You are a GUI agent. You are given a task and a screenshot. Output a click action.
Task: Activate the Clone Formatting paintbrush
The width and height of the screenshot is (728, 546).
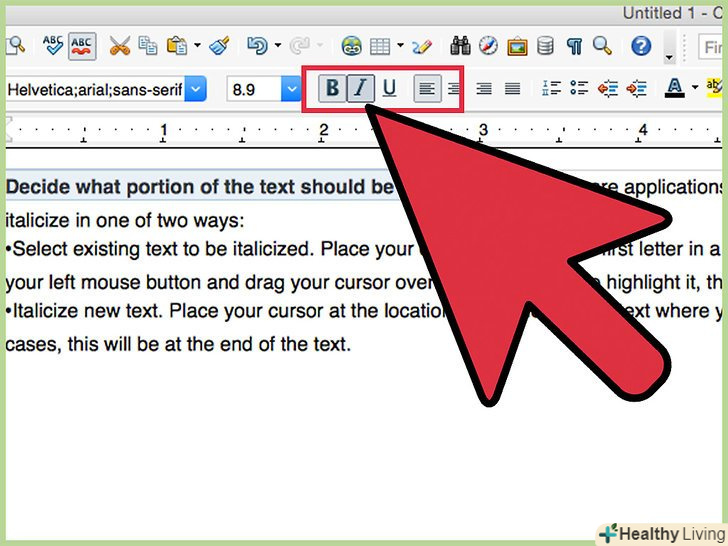pos(219,46)
